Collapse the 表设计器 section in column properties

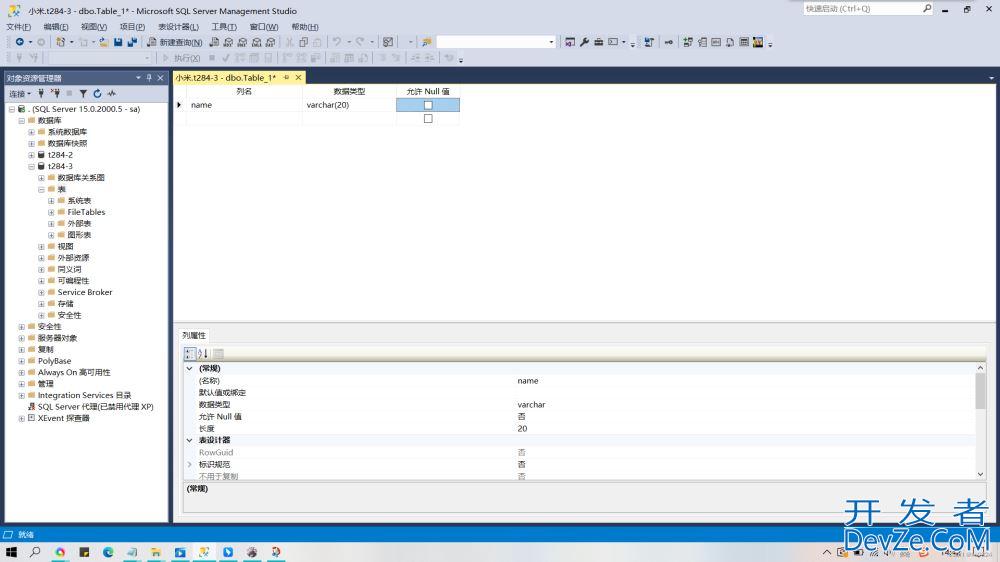(x=189, y=440)
